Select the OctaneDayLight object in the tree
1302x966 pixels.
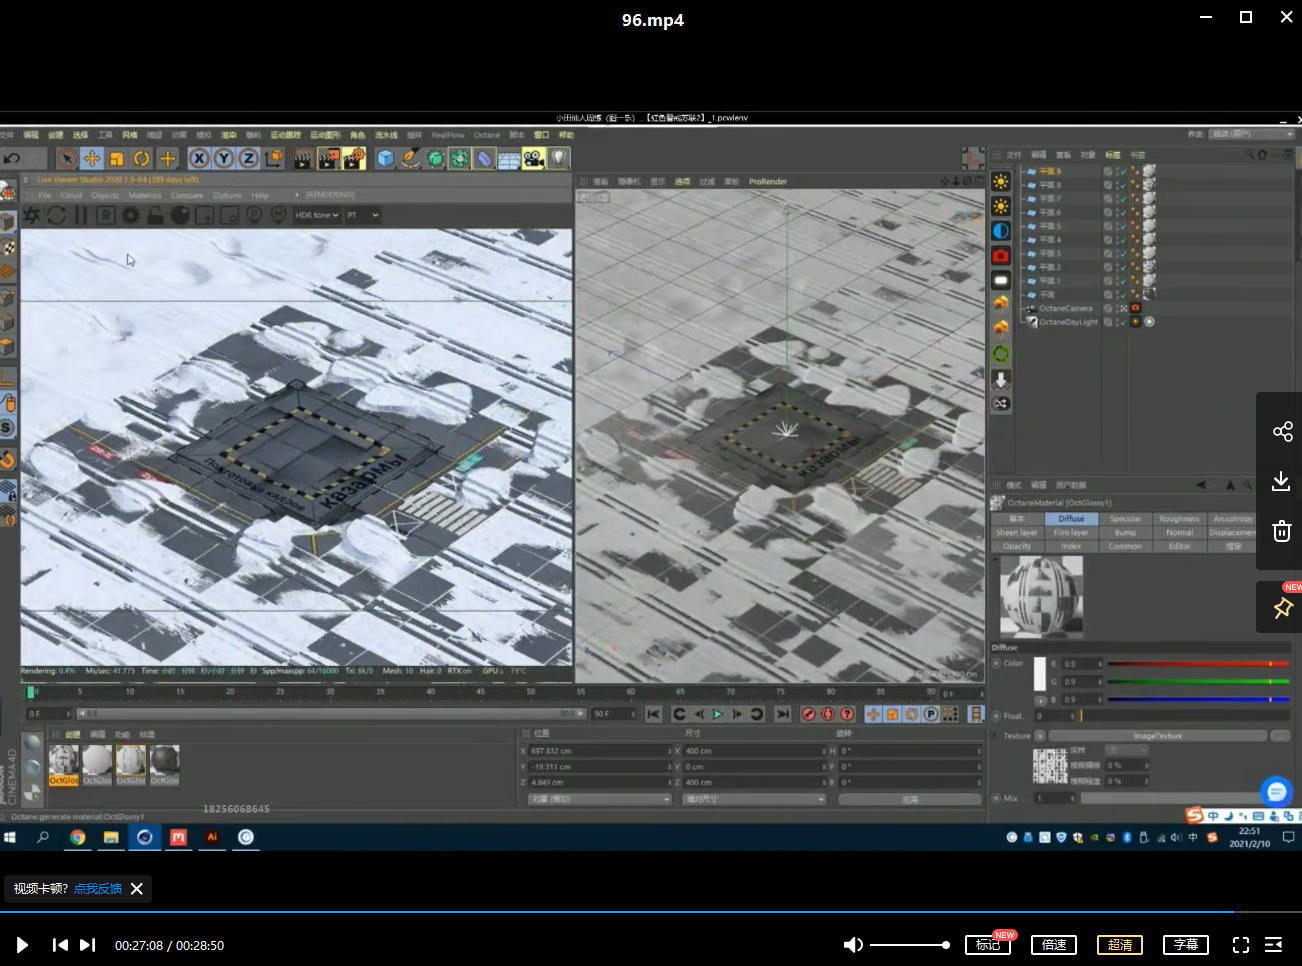(x=1068, y=322)
